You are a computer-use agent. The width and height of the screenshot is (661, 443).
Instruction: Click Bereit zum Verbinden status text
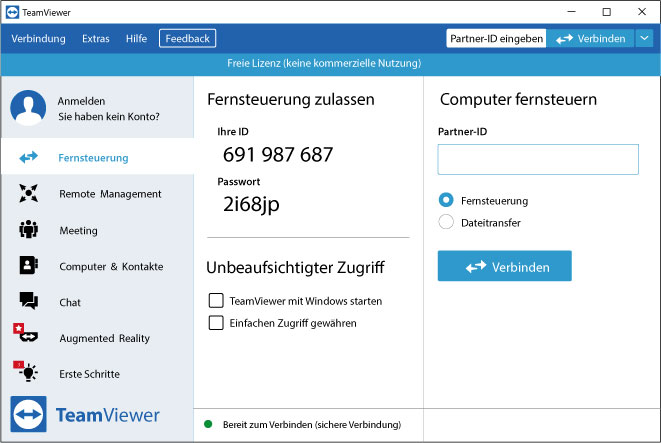tap(312, 424)
